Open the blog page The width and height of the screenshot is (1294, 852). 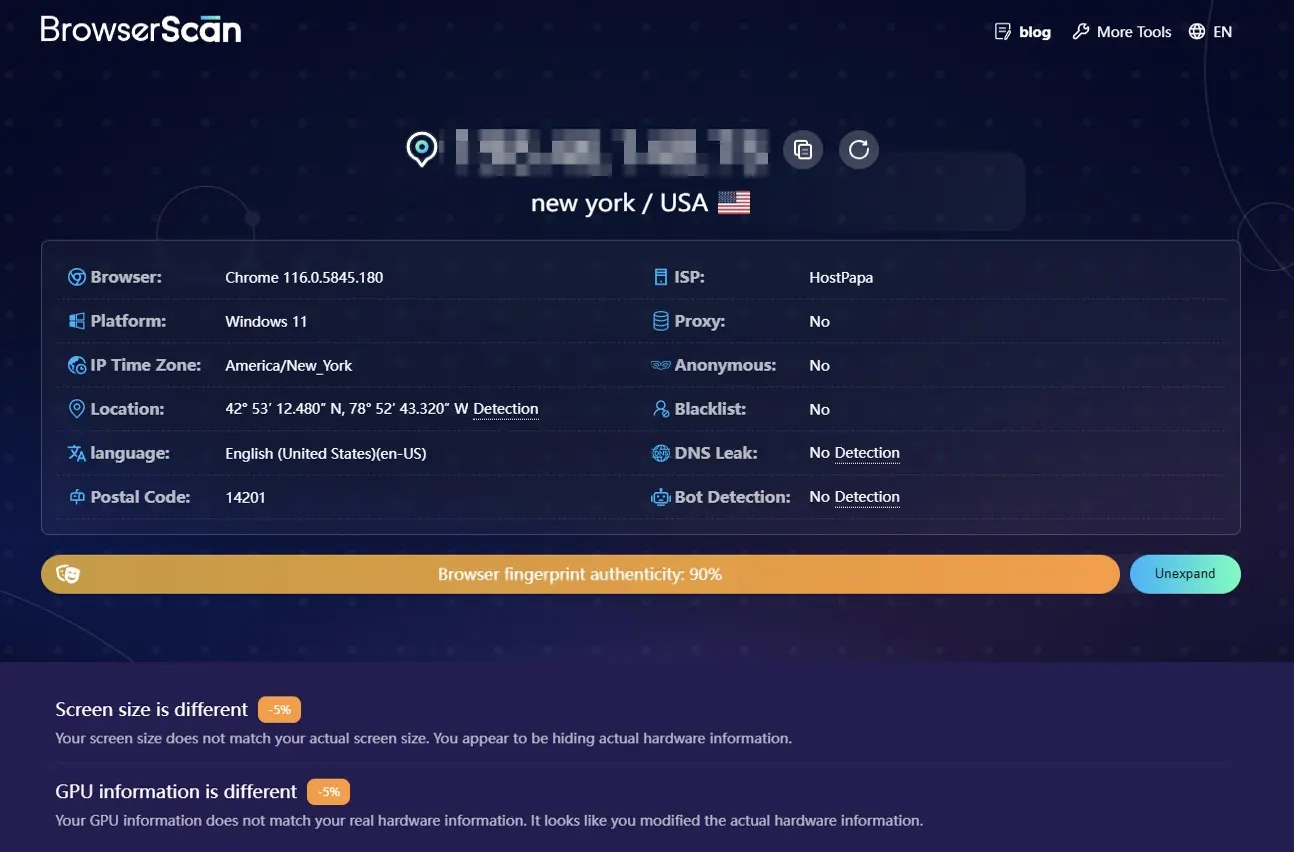click(x=1022, y=31)
